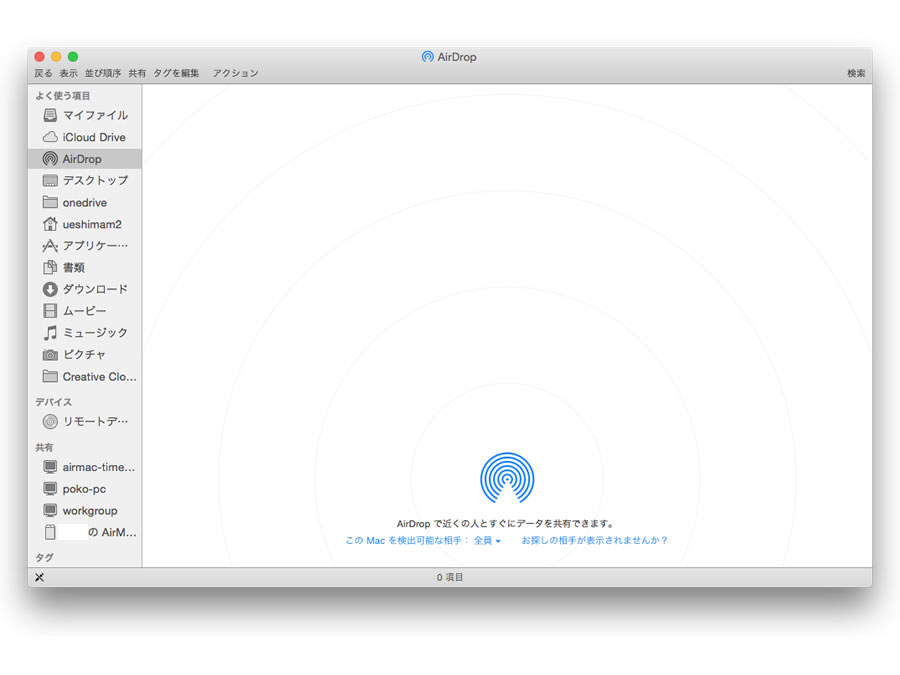Click マイファイル label in sidebar
The height and width of the screenshot is (675, 900).
(x=95, y=115)
